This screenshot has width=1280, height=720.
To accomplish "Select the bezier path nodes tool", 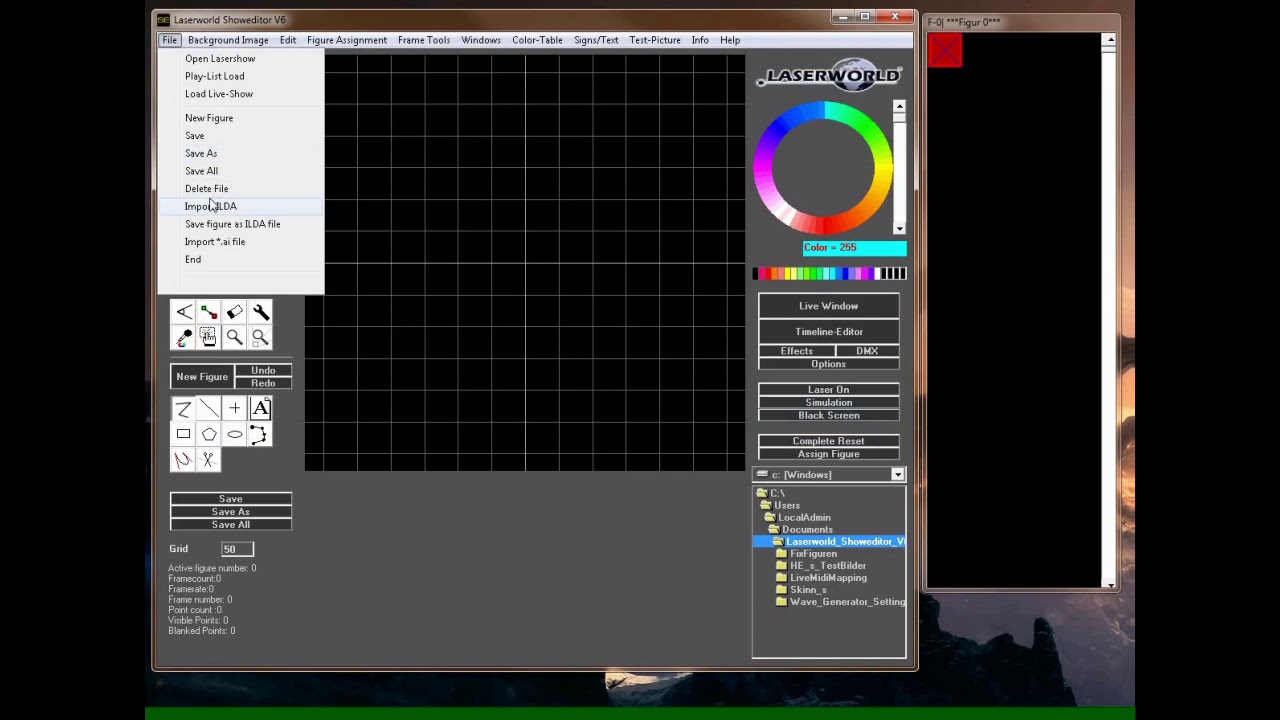I will [x=258, y=434].
